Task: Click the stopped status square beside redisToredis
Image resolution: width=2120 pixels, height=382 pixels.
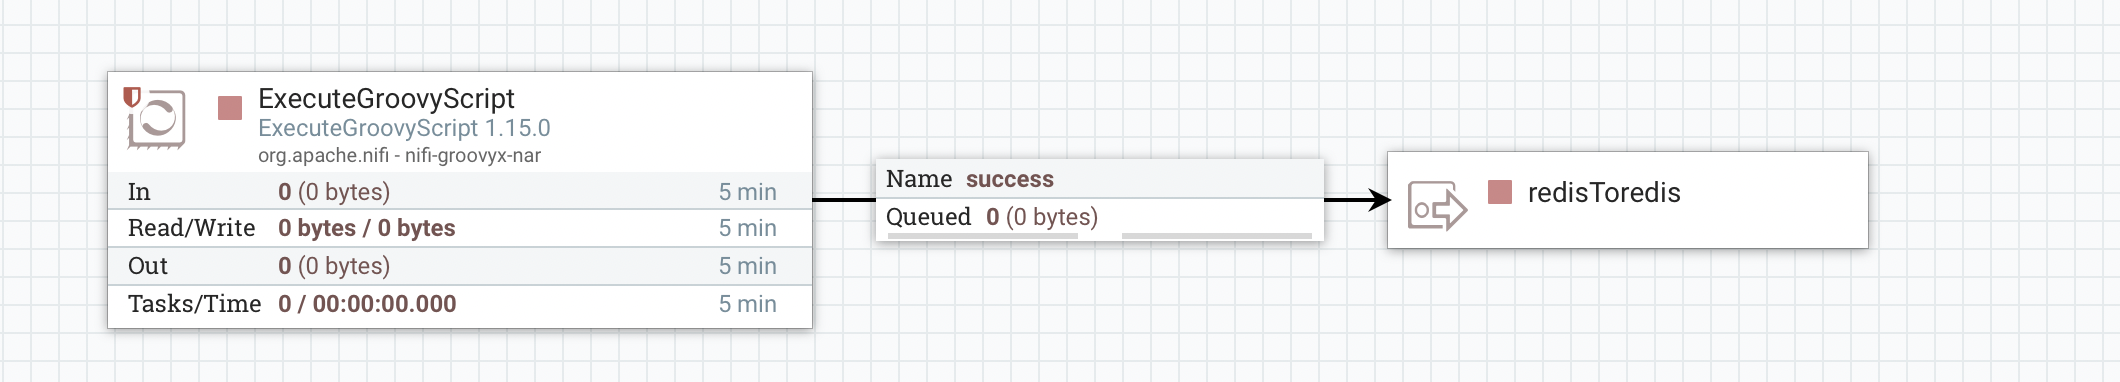Action: pyautogui.click(x=1500, y=192)
